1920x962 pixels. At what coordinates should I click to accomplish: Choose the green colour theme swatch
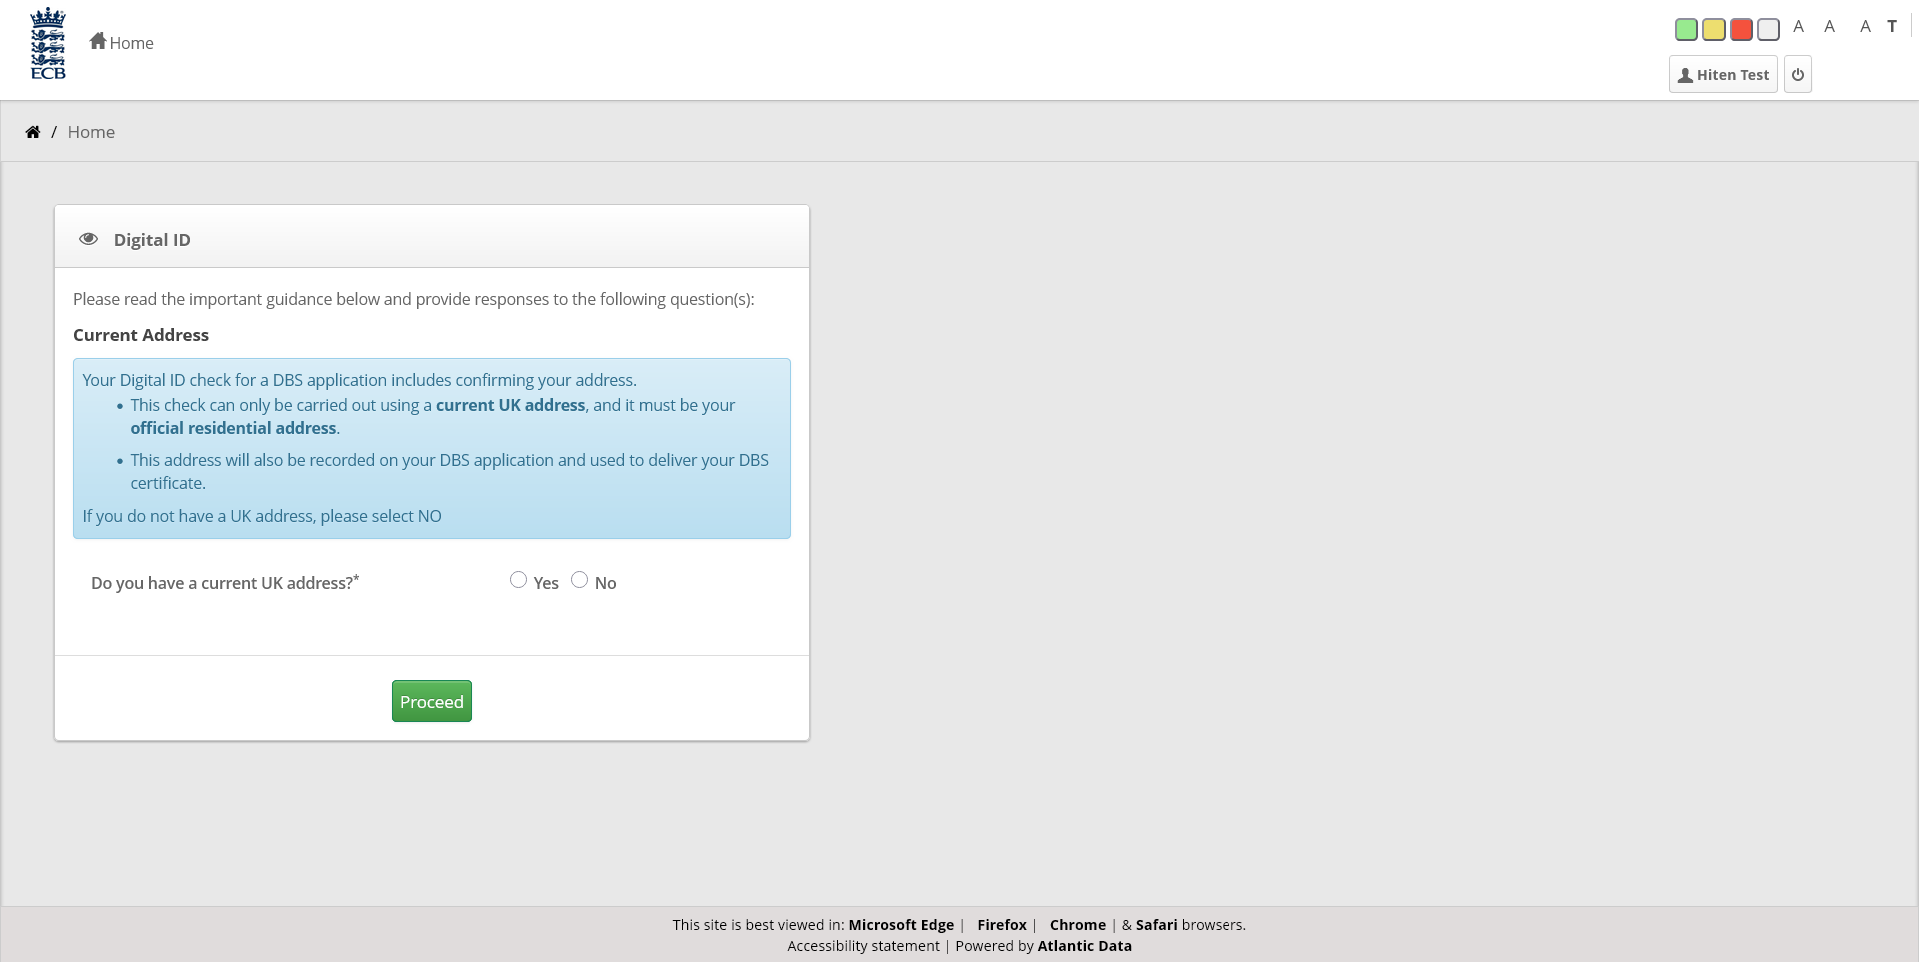1686,30
